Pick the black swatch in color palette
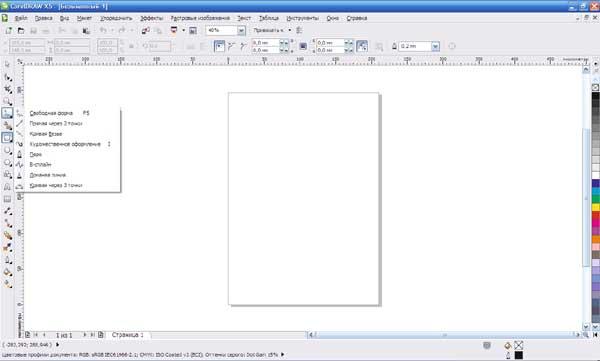The image size is (600, 361). click(x=595, y=96)
